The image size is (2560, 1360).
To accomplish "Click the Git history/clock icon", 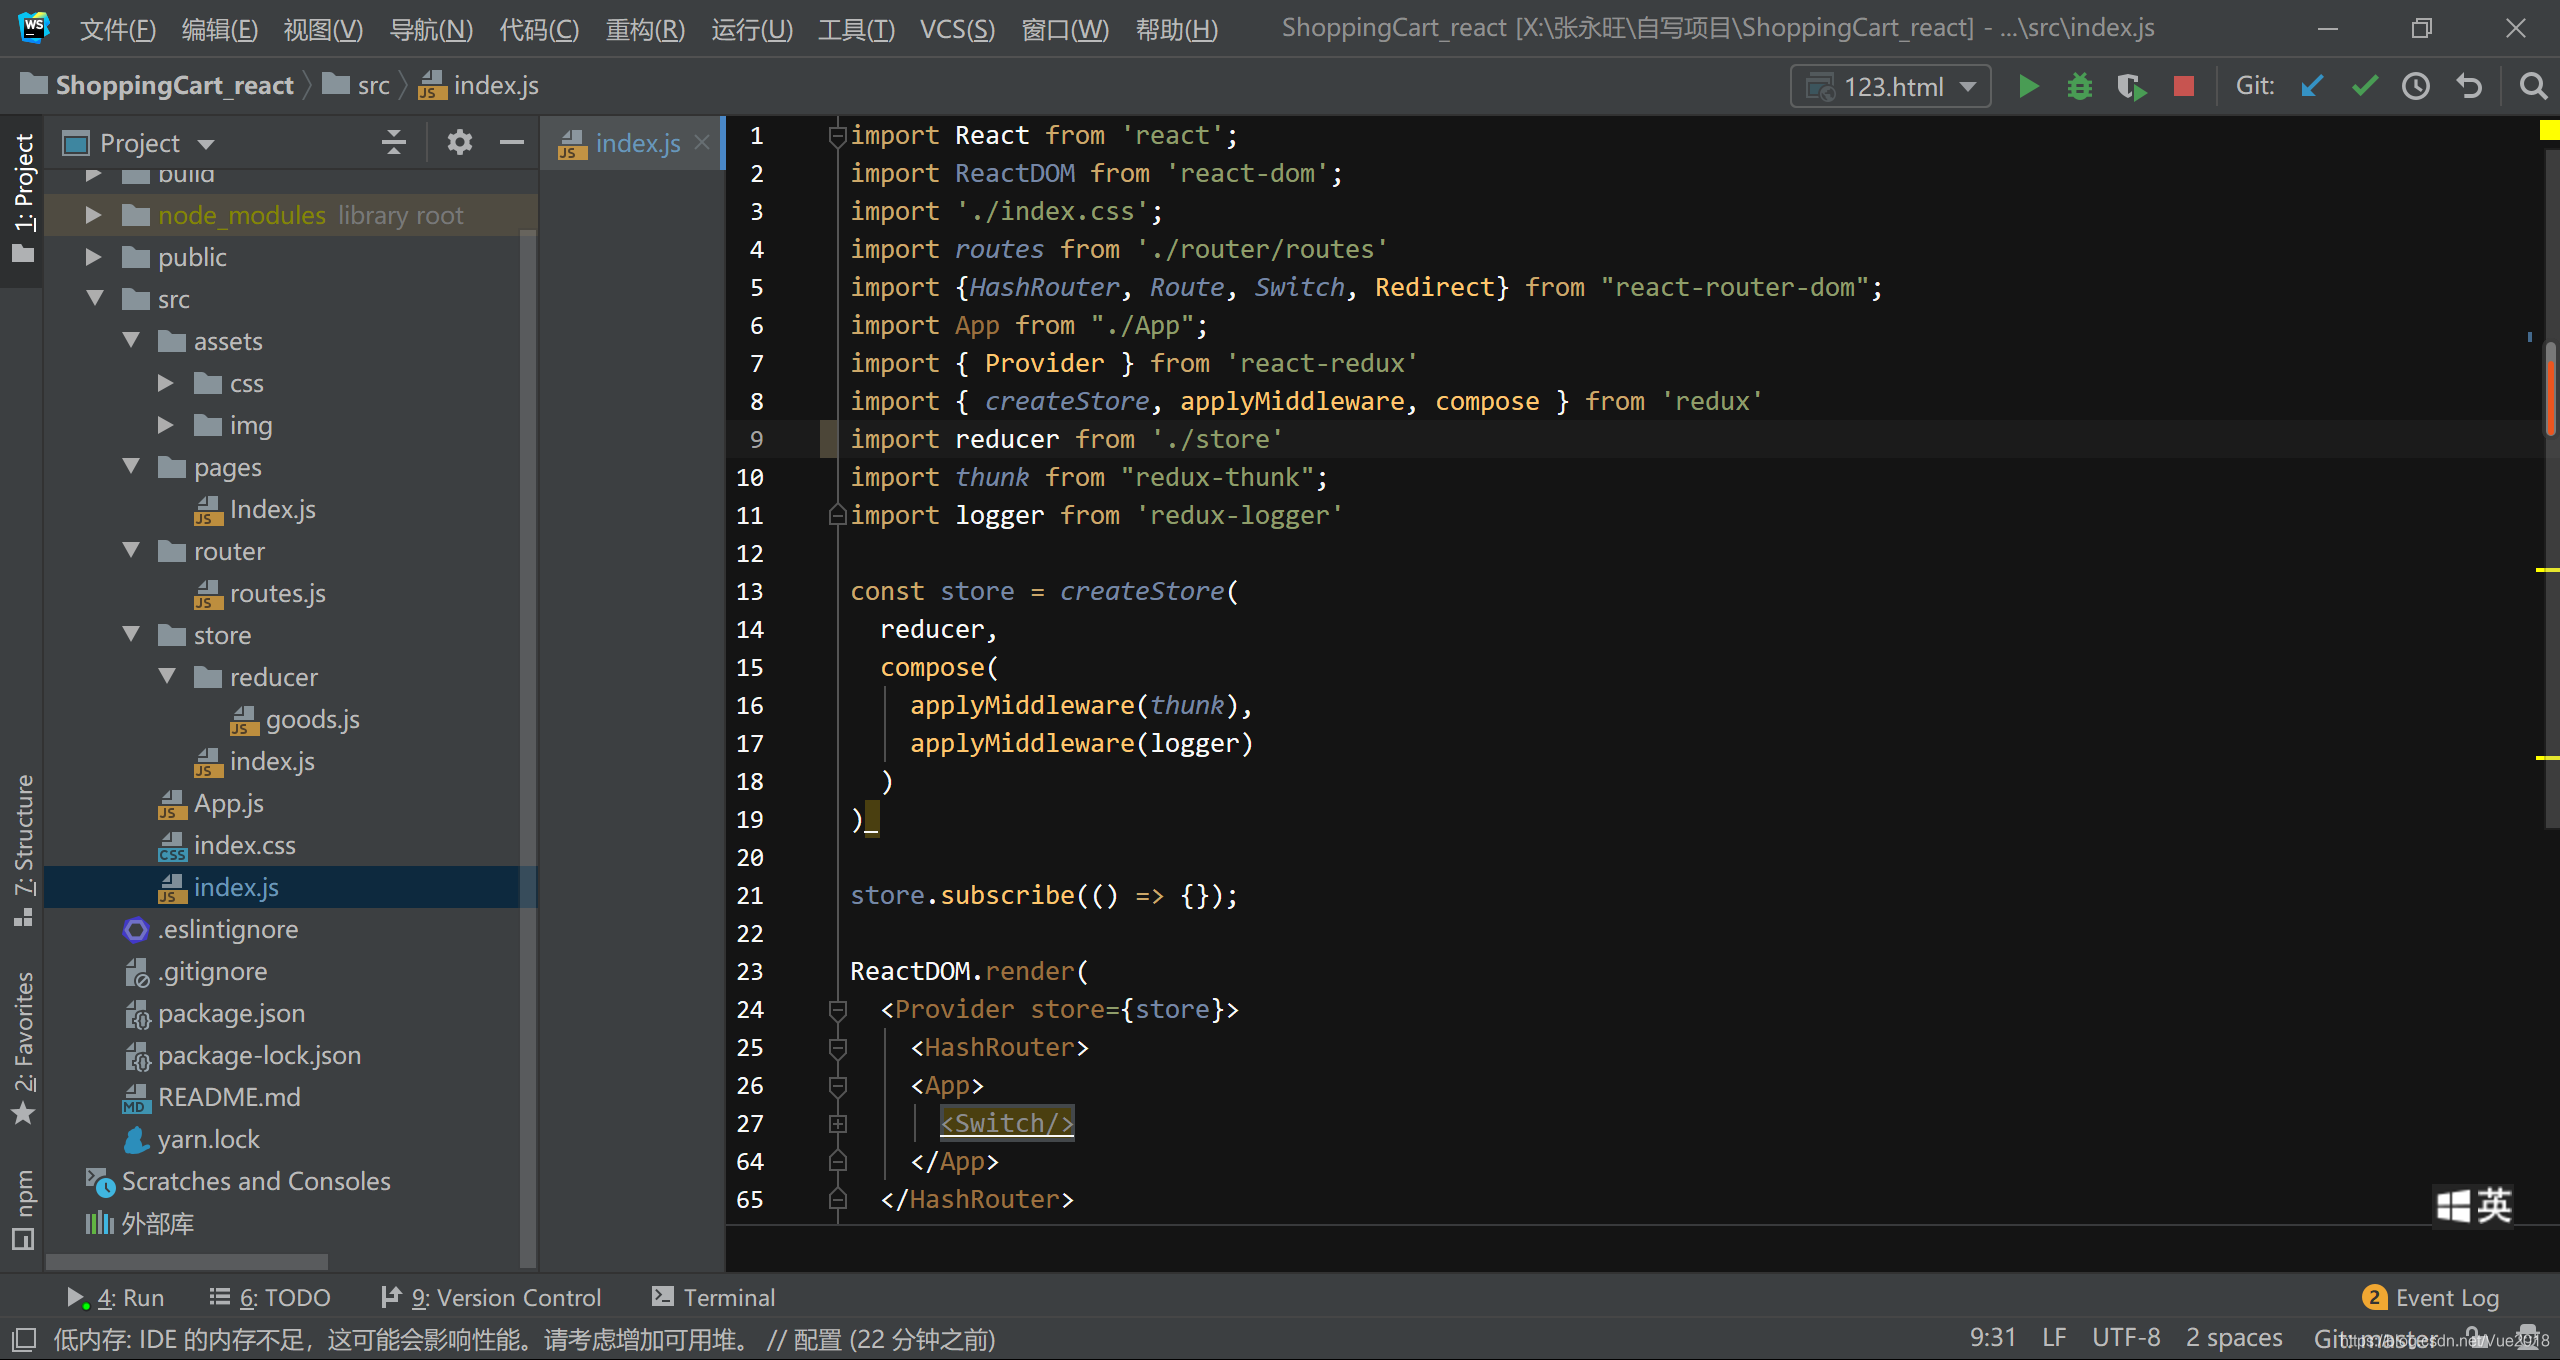I will coord(2419,86).
